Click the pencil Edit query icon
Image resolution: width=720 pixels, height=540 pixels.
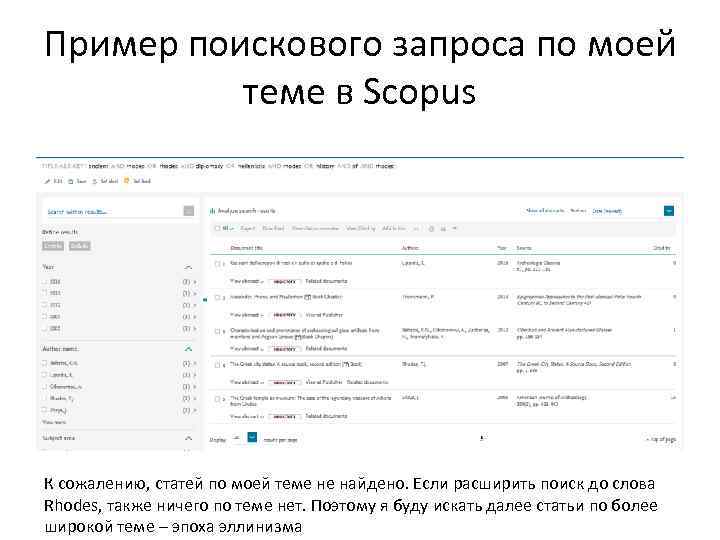point(47,181)
